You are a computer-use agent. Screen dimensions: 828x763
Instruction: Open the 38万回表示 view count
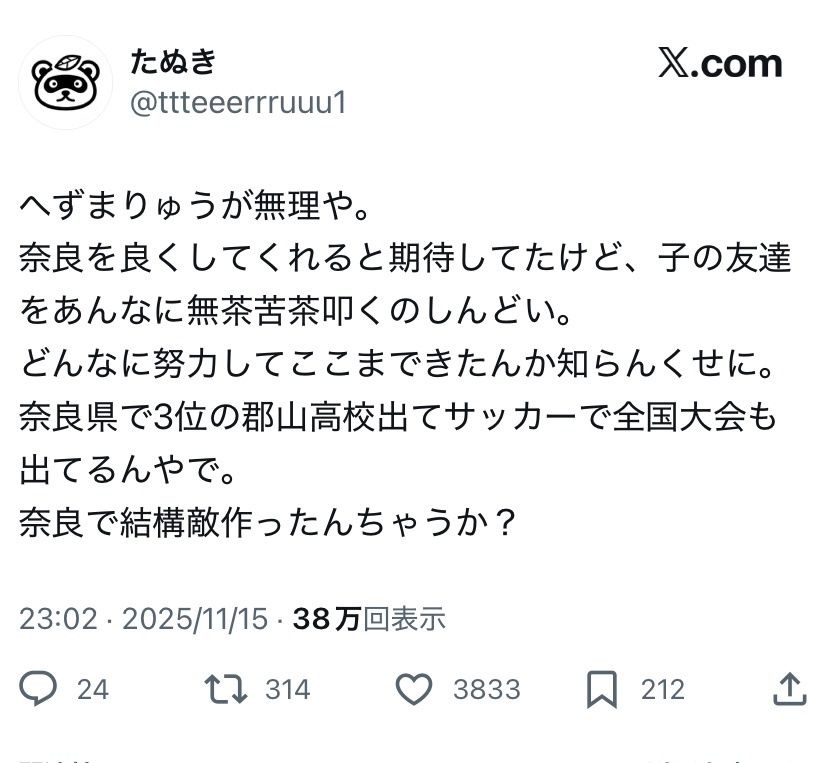tap(368, 619)
